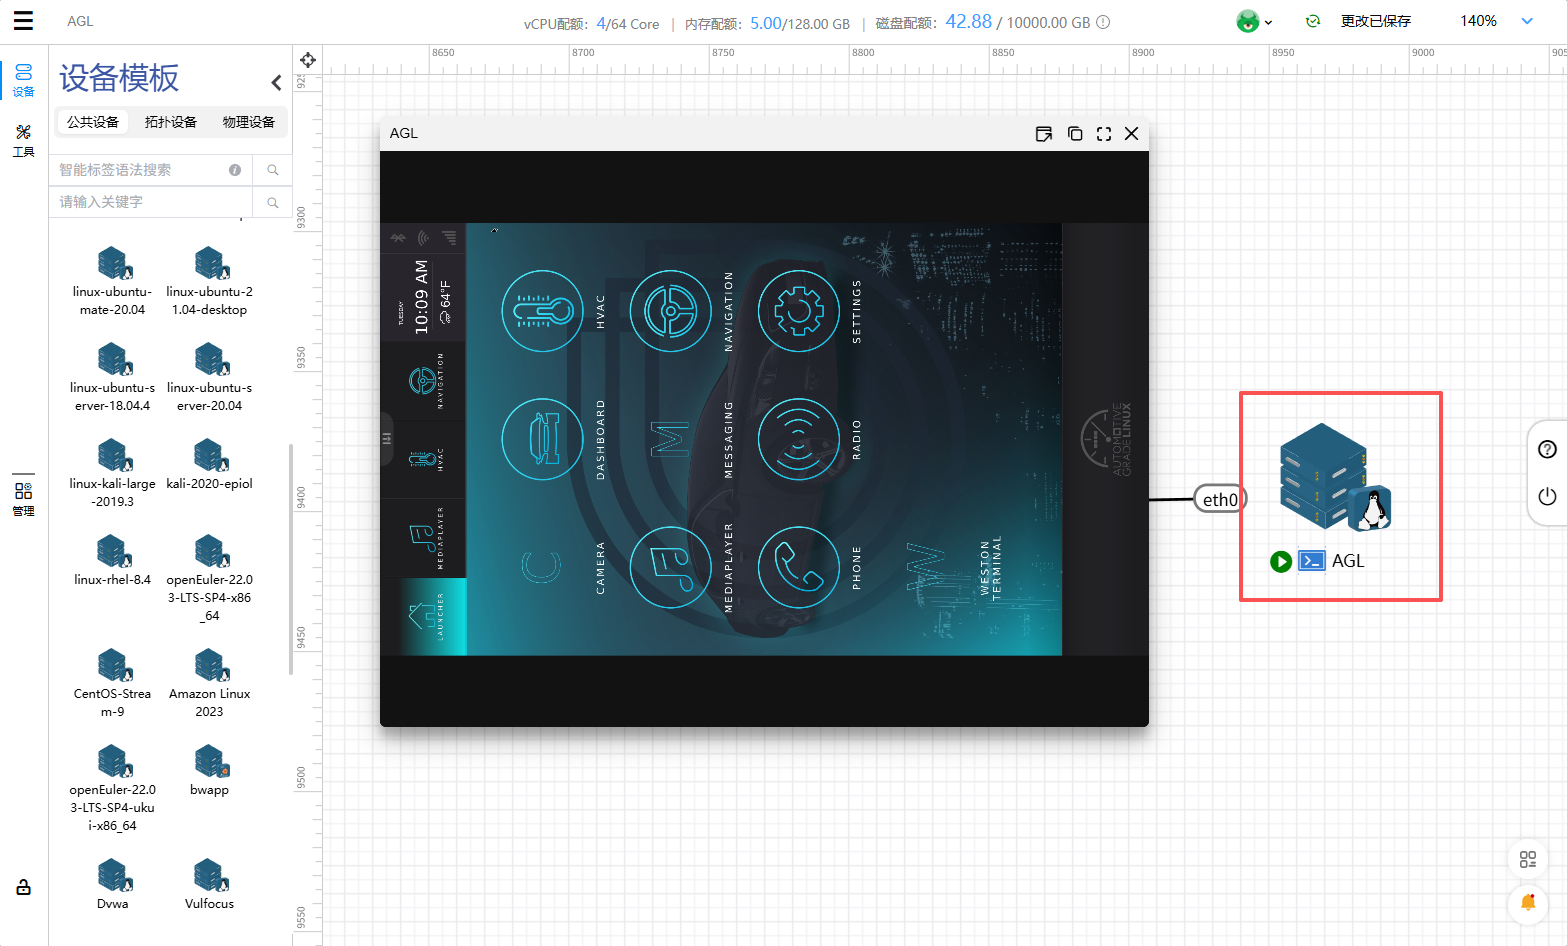Open HVAC app in AGL launcher

pos(542,311)
